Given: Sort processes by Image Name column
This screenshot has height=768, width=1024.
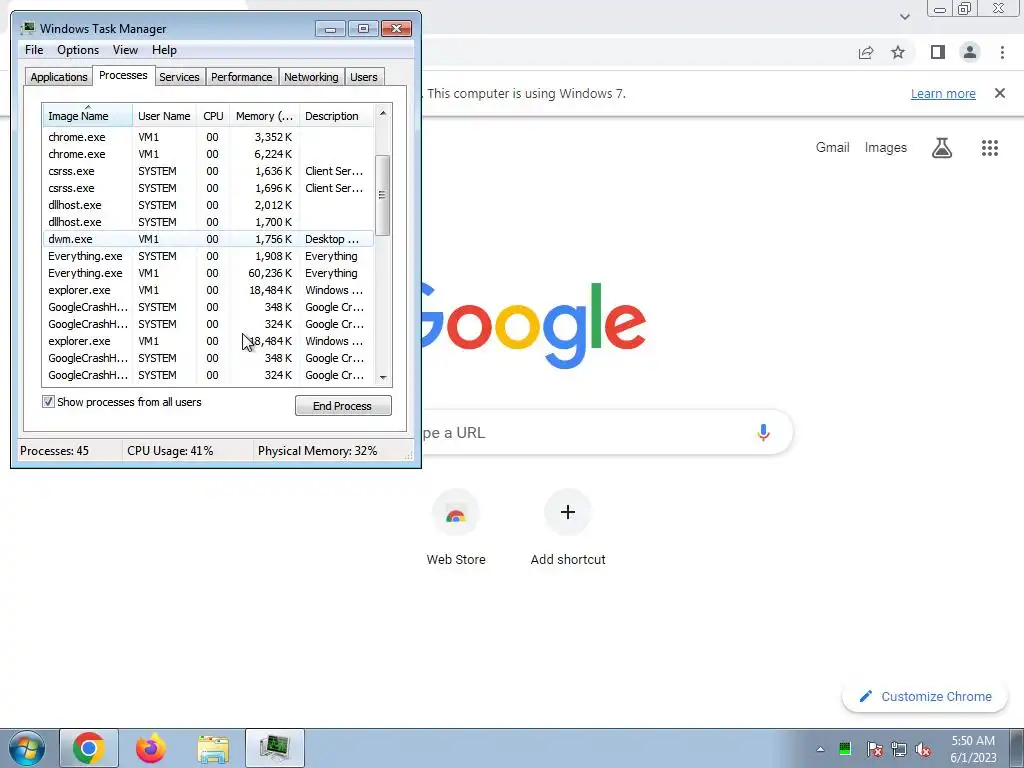Looking at the screenshot, I should tap(88, 116).
